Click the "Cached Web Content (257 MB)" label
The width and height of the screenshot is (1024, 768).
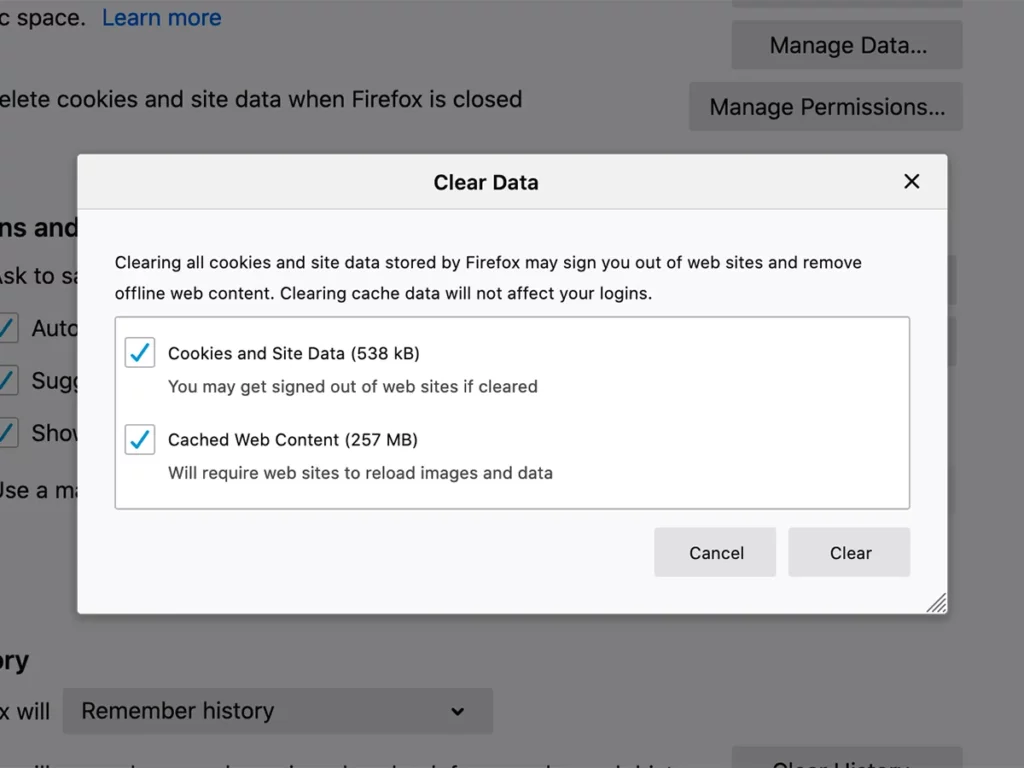point(292,440)
